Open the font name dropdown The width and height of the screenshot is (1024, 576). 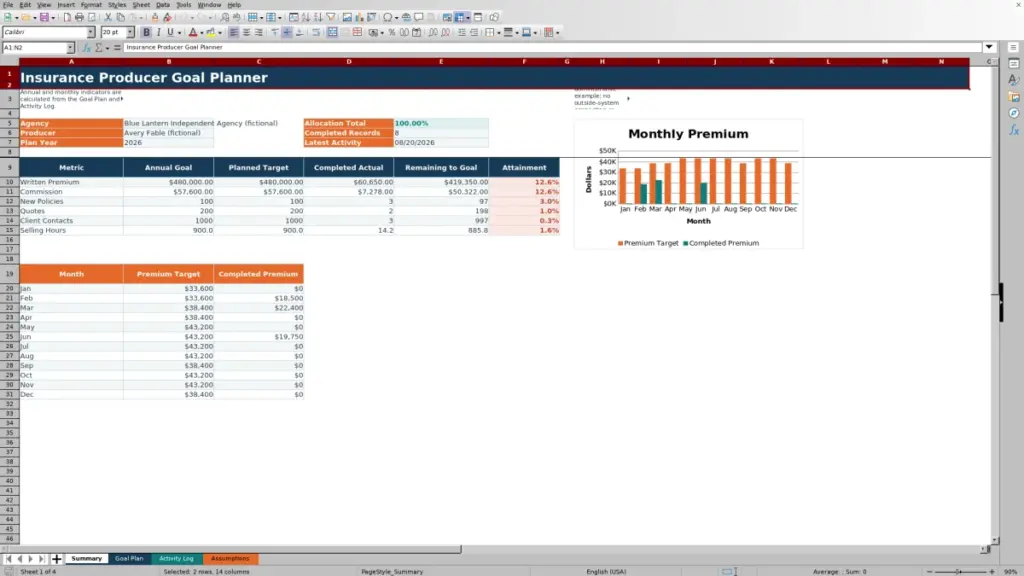(91, 33)
